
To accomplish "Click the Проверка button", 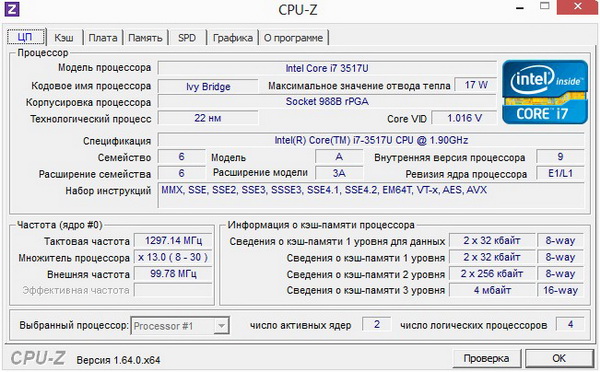I will pyautogui.click(x=486, y=359).
